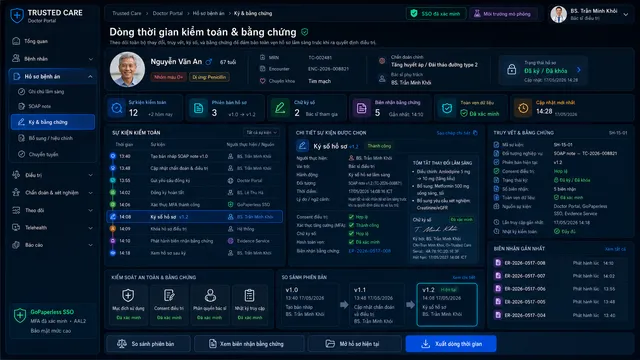640x360 pixels.
Task: Click the Sự kiện kiểm toán search icon
Action: pyautogui.click(x=117, y=108)
